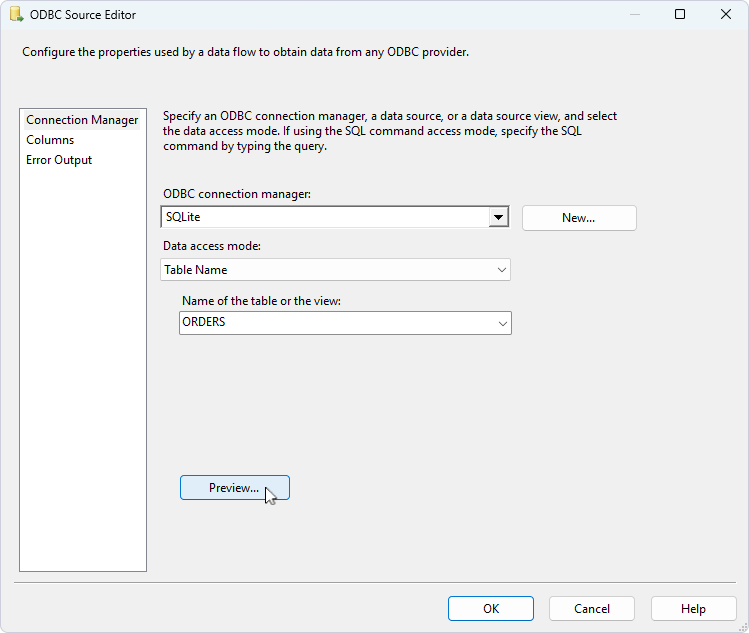The image size is (749, 633).
Task: Open Data access mode chevron arrow
Action: tap(501, 270)
